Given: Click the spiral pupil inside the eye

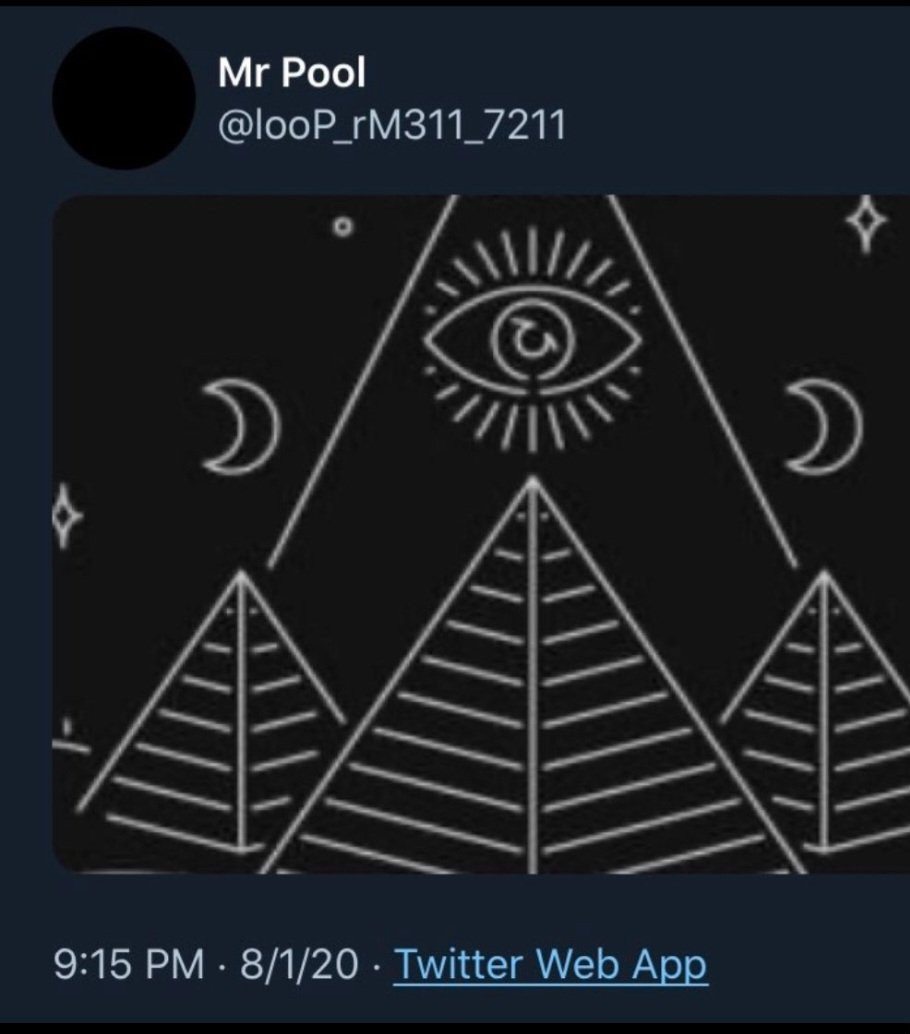Looking at the screenshot, I should [x=532, y=340].
